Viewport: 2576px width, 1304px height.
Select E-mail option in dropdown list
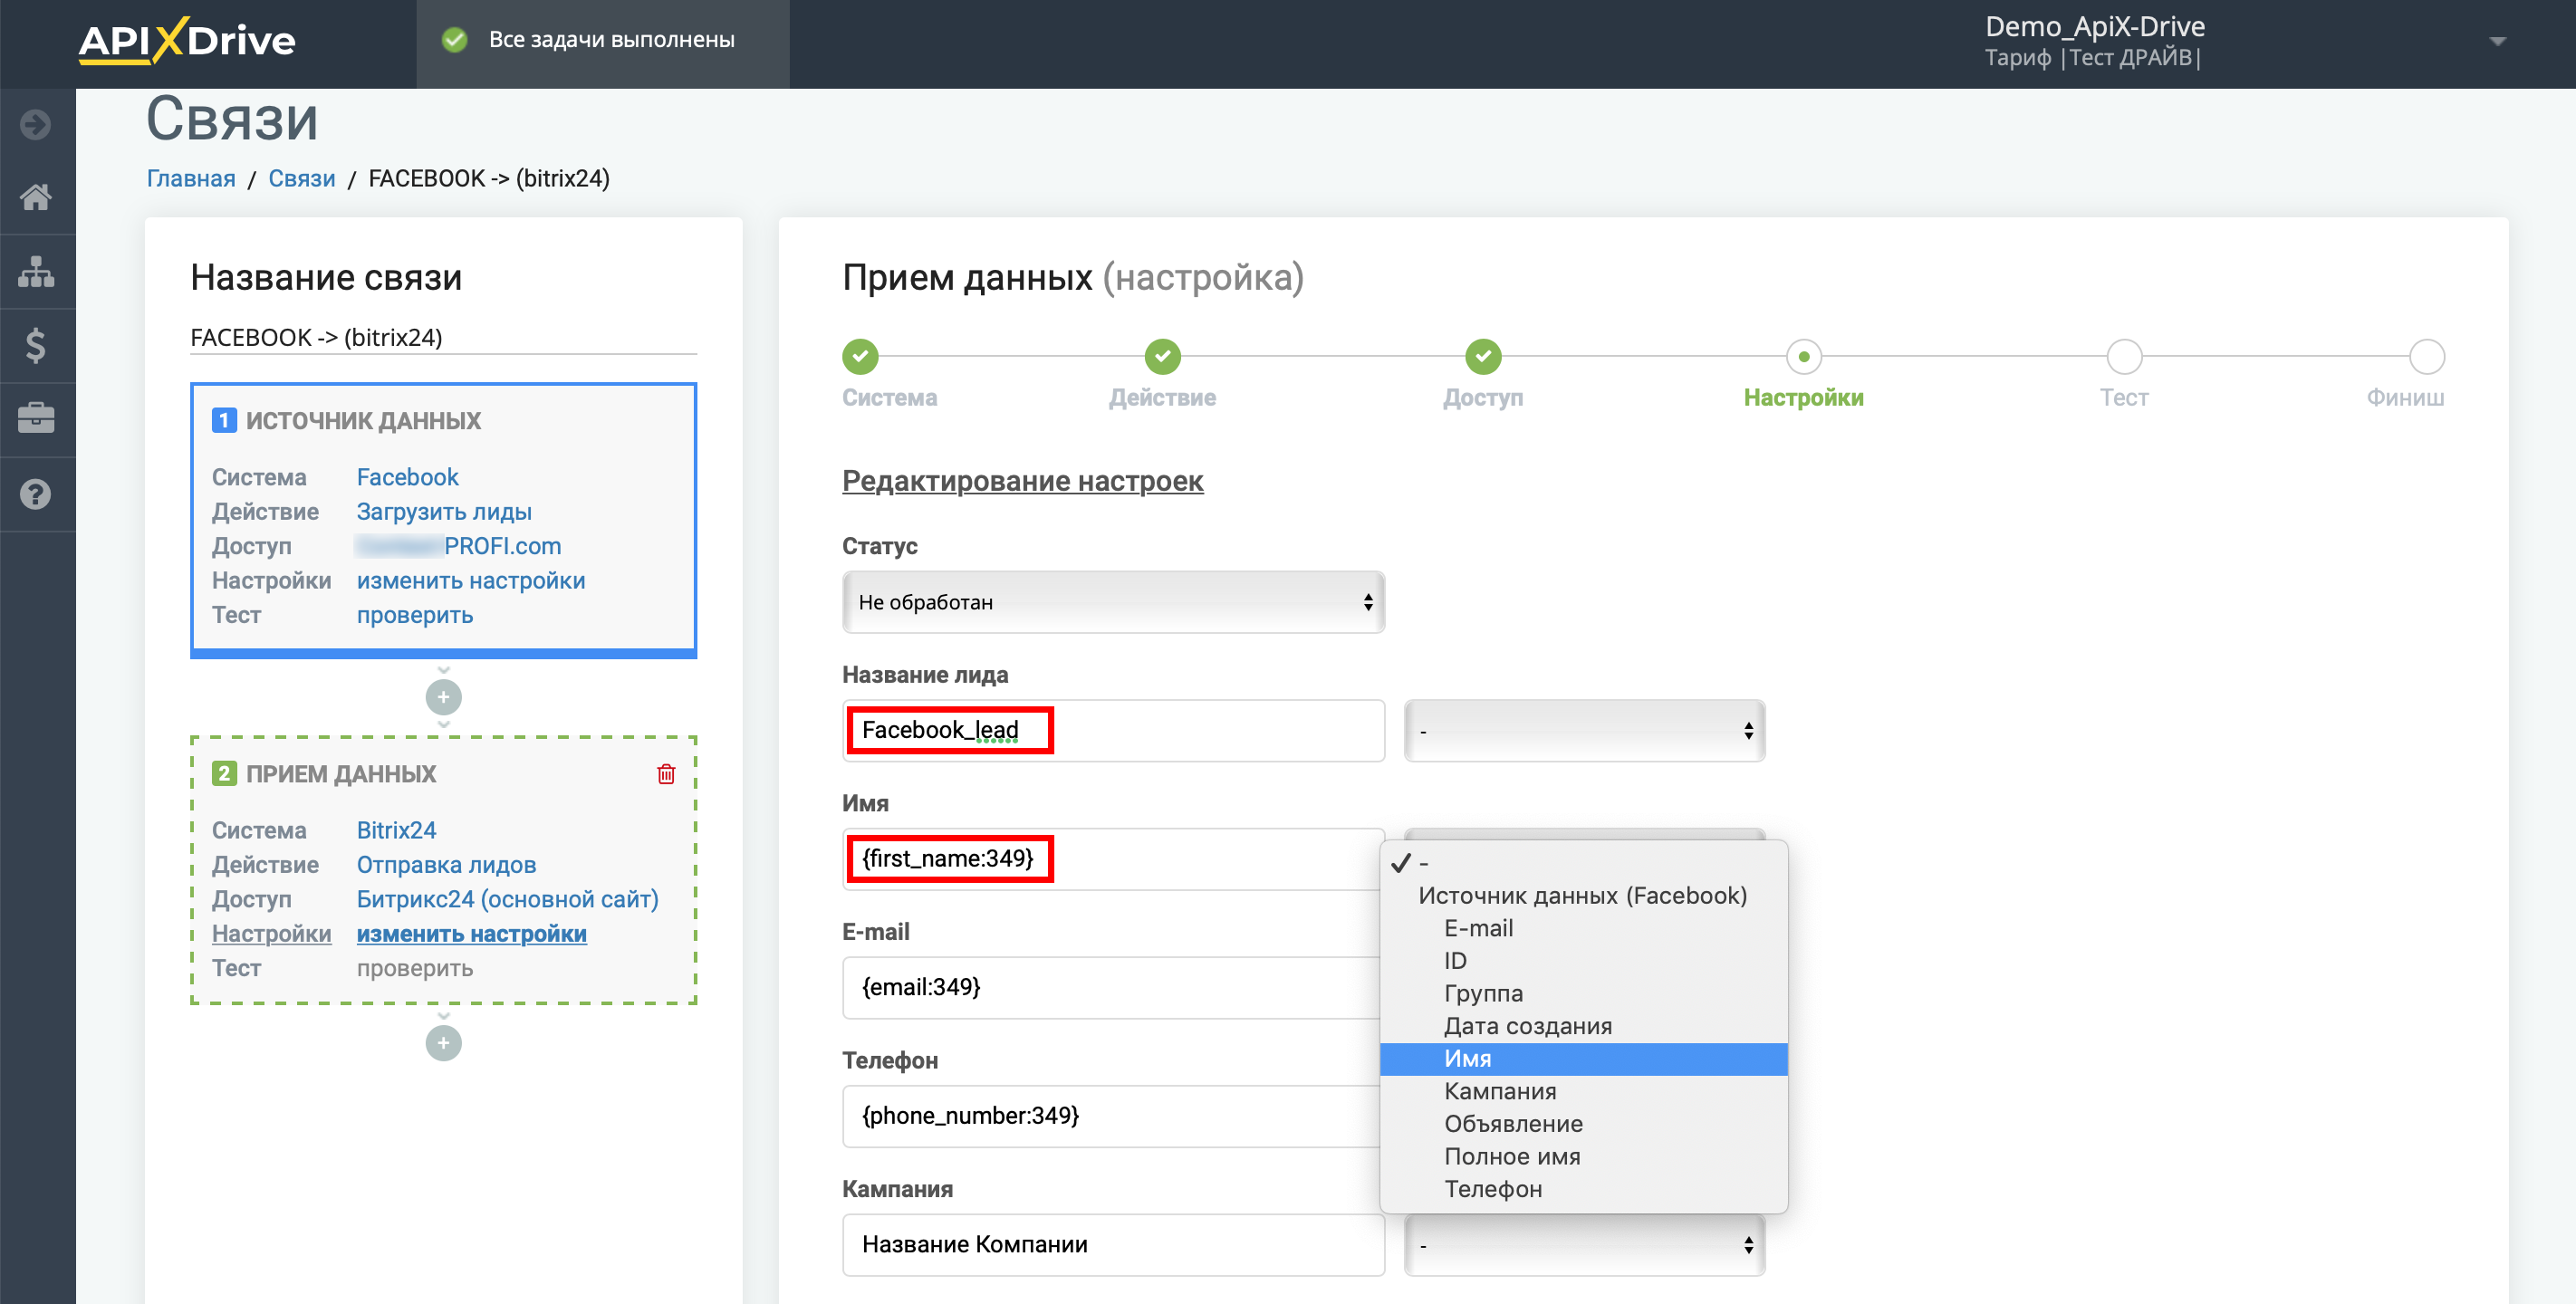(x=1583, y=928)
